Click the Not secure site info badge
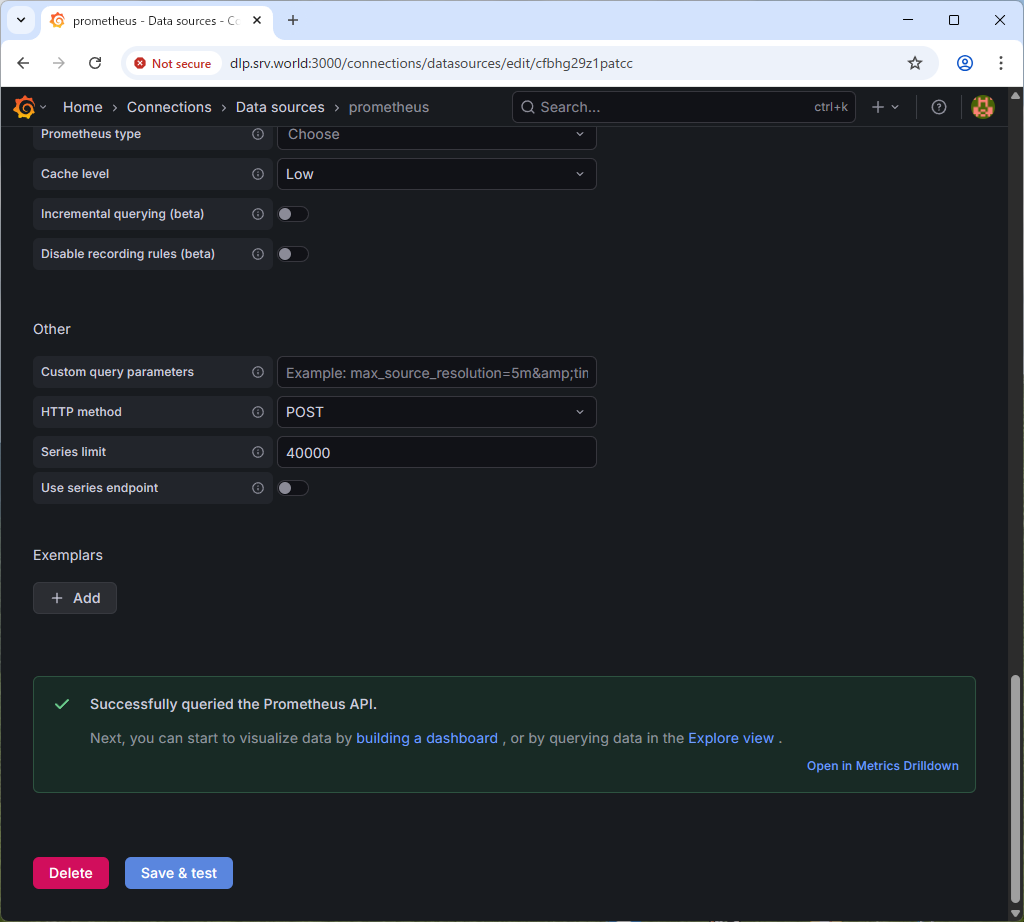1024x922 pixels. (x=173, y=63)
